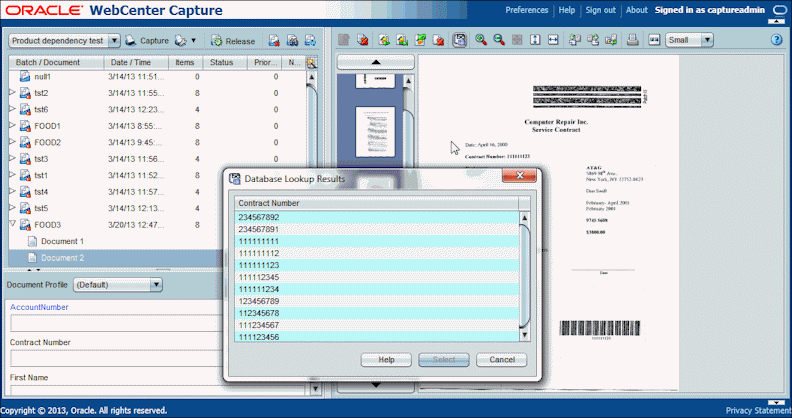This screenshot has width=792, height=418.
Task: Click Document 1 page icon
Action: point(32,241)
